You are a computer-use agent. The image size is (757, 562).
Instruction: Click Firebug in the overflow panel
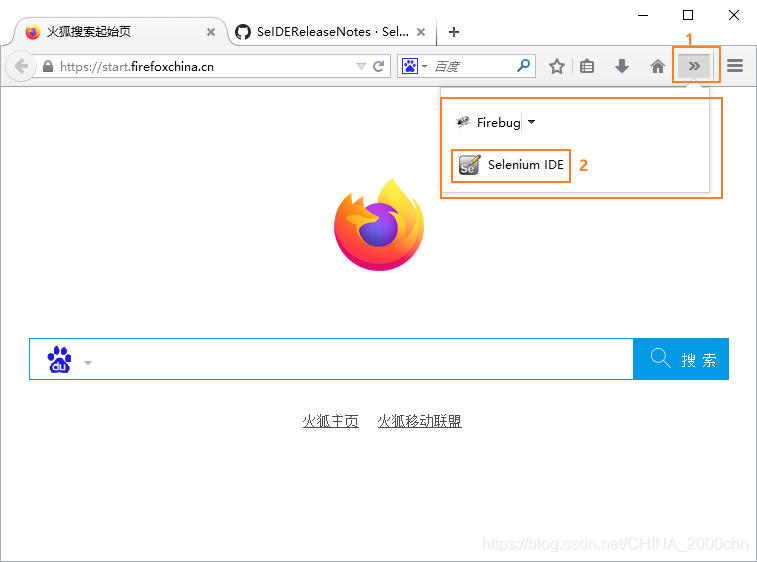pyautogui.click(x=489, y=123)
